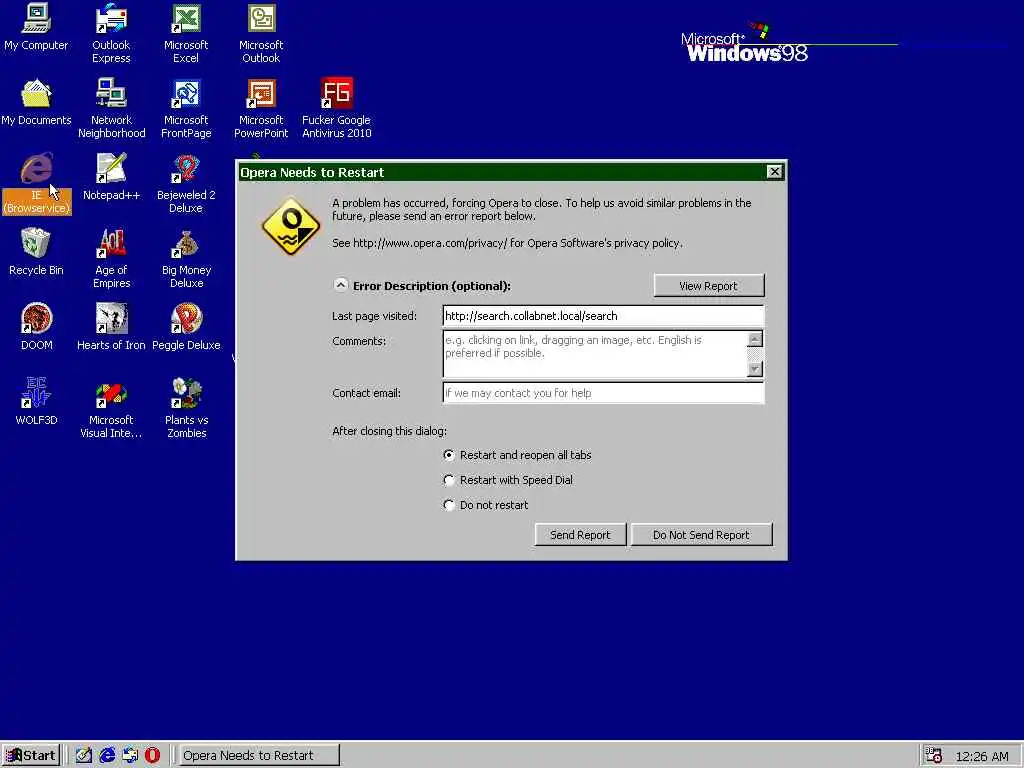Viewport: 1024px width, 768px height.
Task: Click the Send Report button
Action: 580,534
